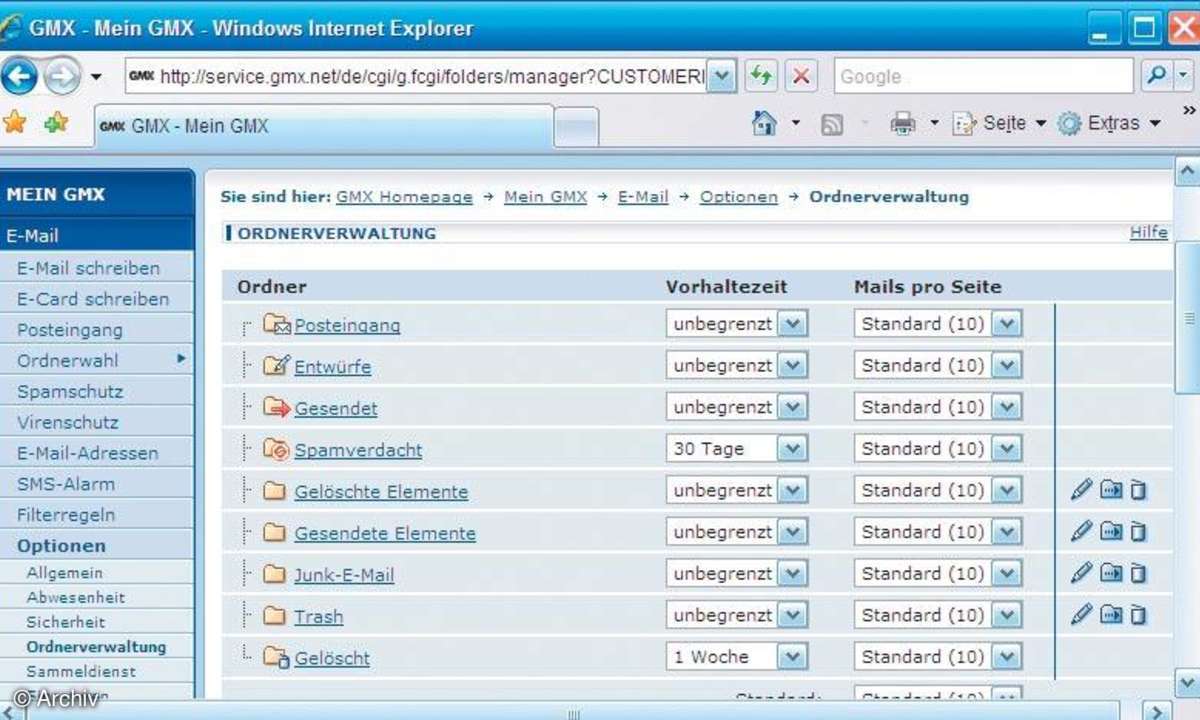Viewport: 1200px width, 720px height.
Task: Click the URL address bar field
Action: coord(415,76)
